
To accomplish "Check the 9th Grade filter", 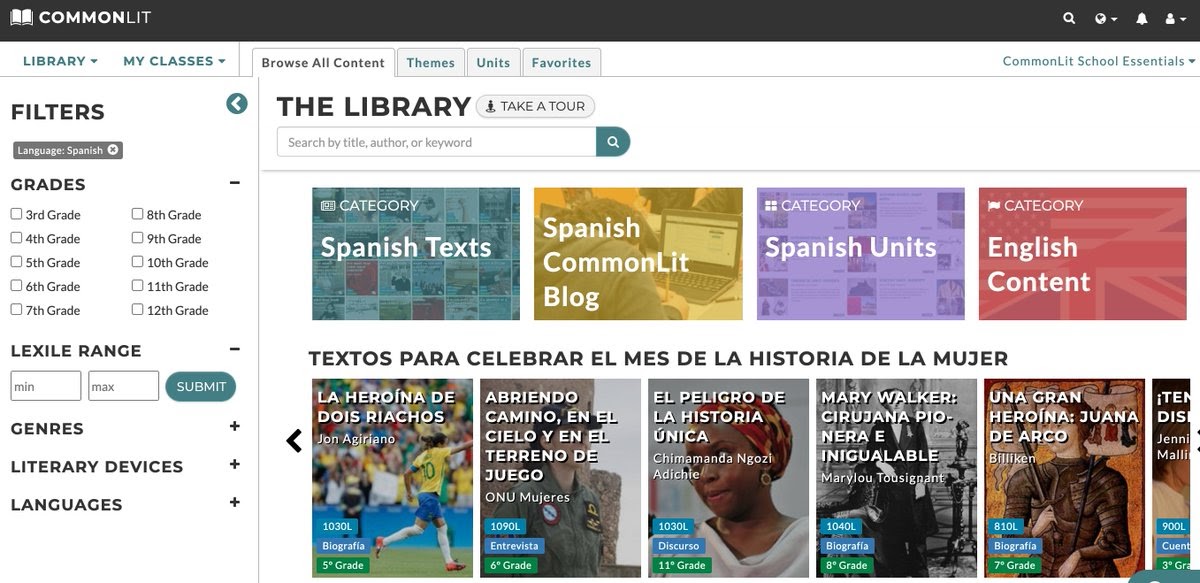I will [x=137, y=238].
